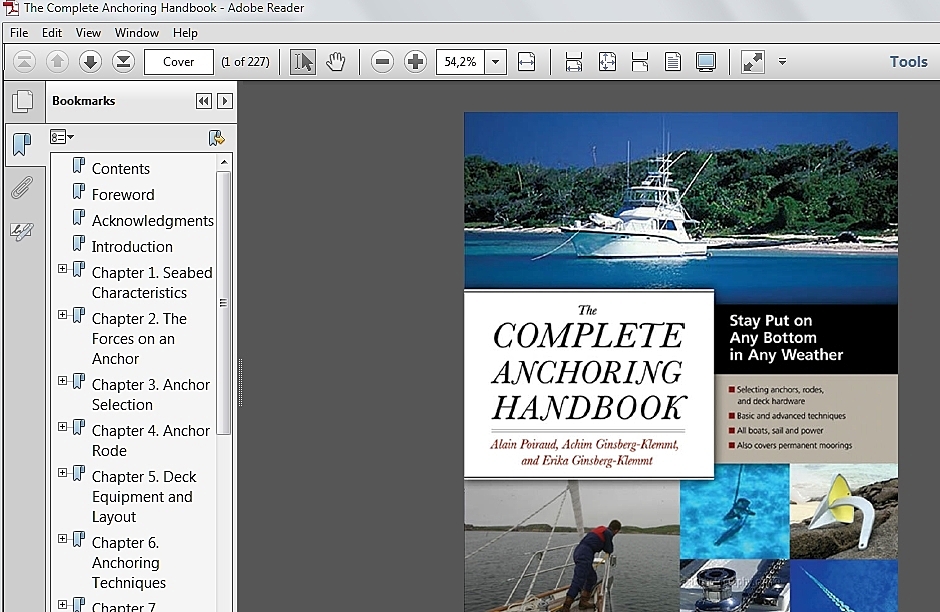Click the third page-fit icon
Image resolution: width=940 pixels, height=612 pixels.
click(640, 62)
